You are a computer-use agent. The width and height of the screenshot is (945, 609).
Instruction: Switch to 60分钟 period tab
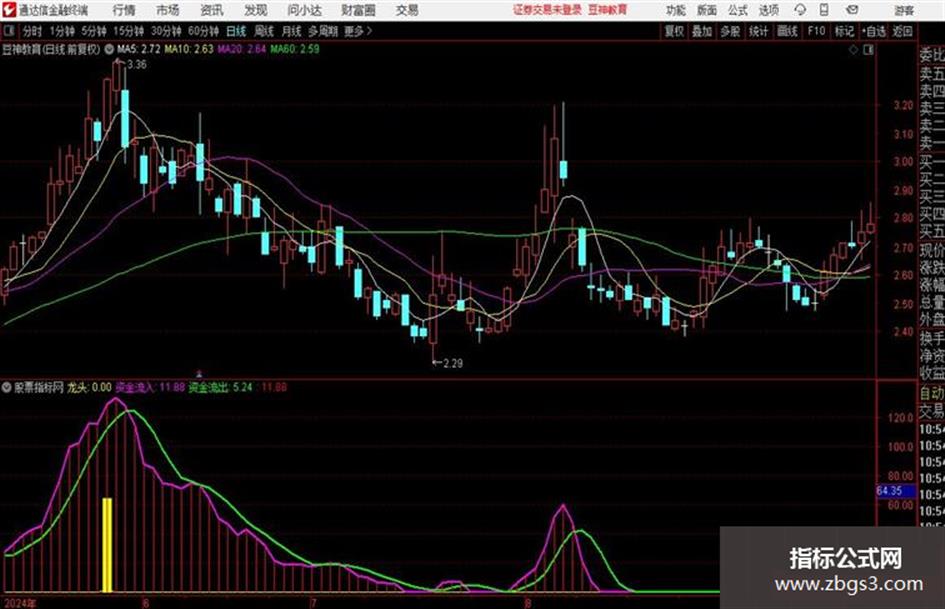click(203, 31)
